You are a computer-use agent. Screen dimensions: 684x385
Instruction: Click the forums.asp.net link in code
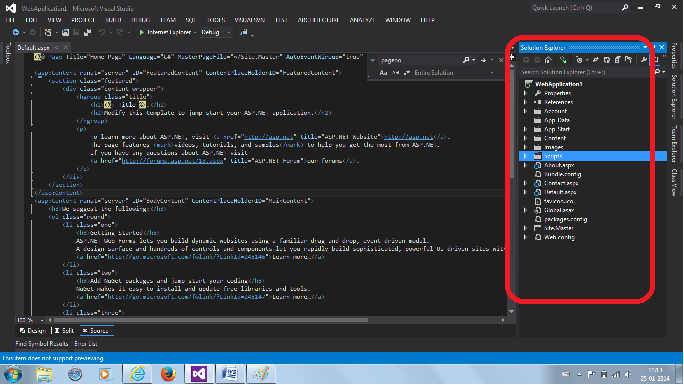(172, 161)
